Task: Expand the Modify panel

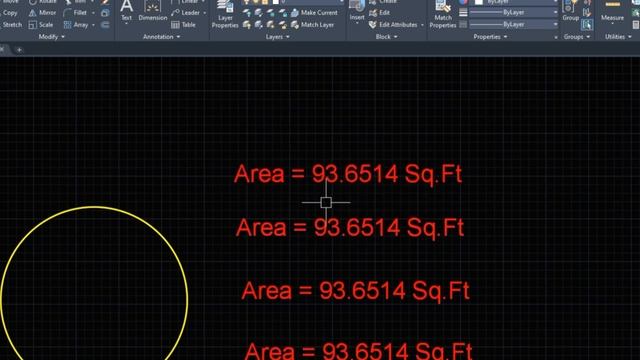Action: pos(51,37)
